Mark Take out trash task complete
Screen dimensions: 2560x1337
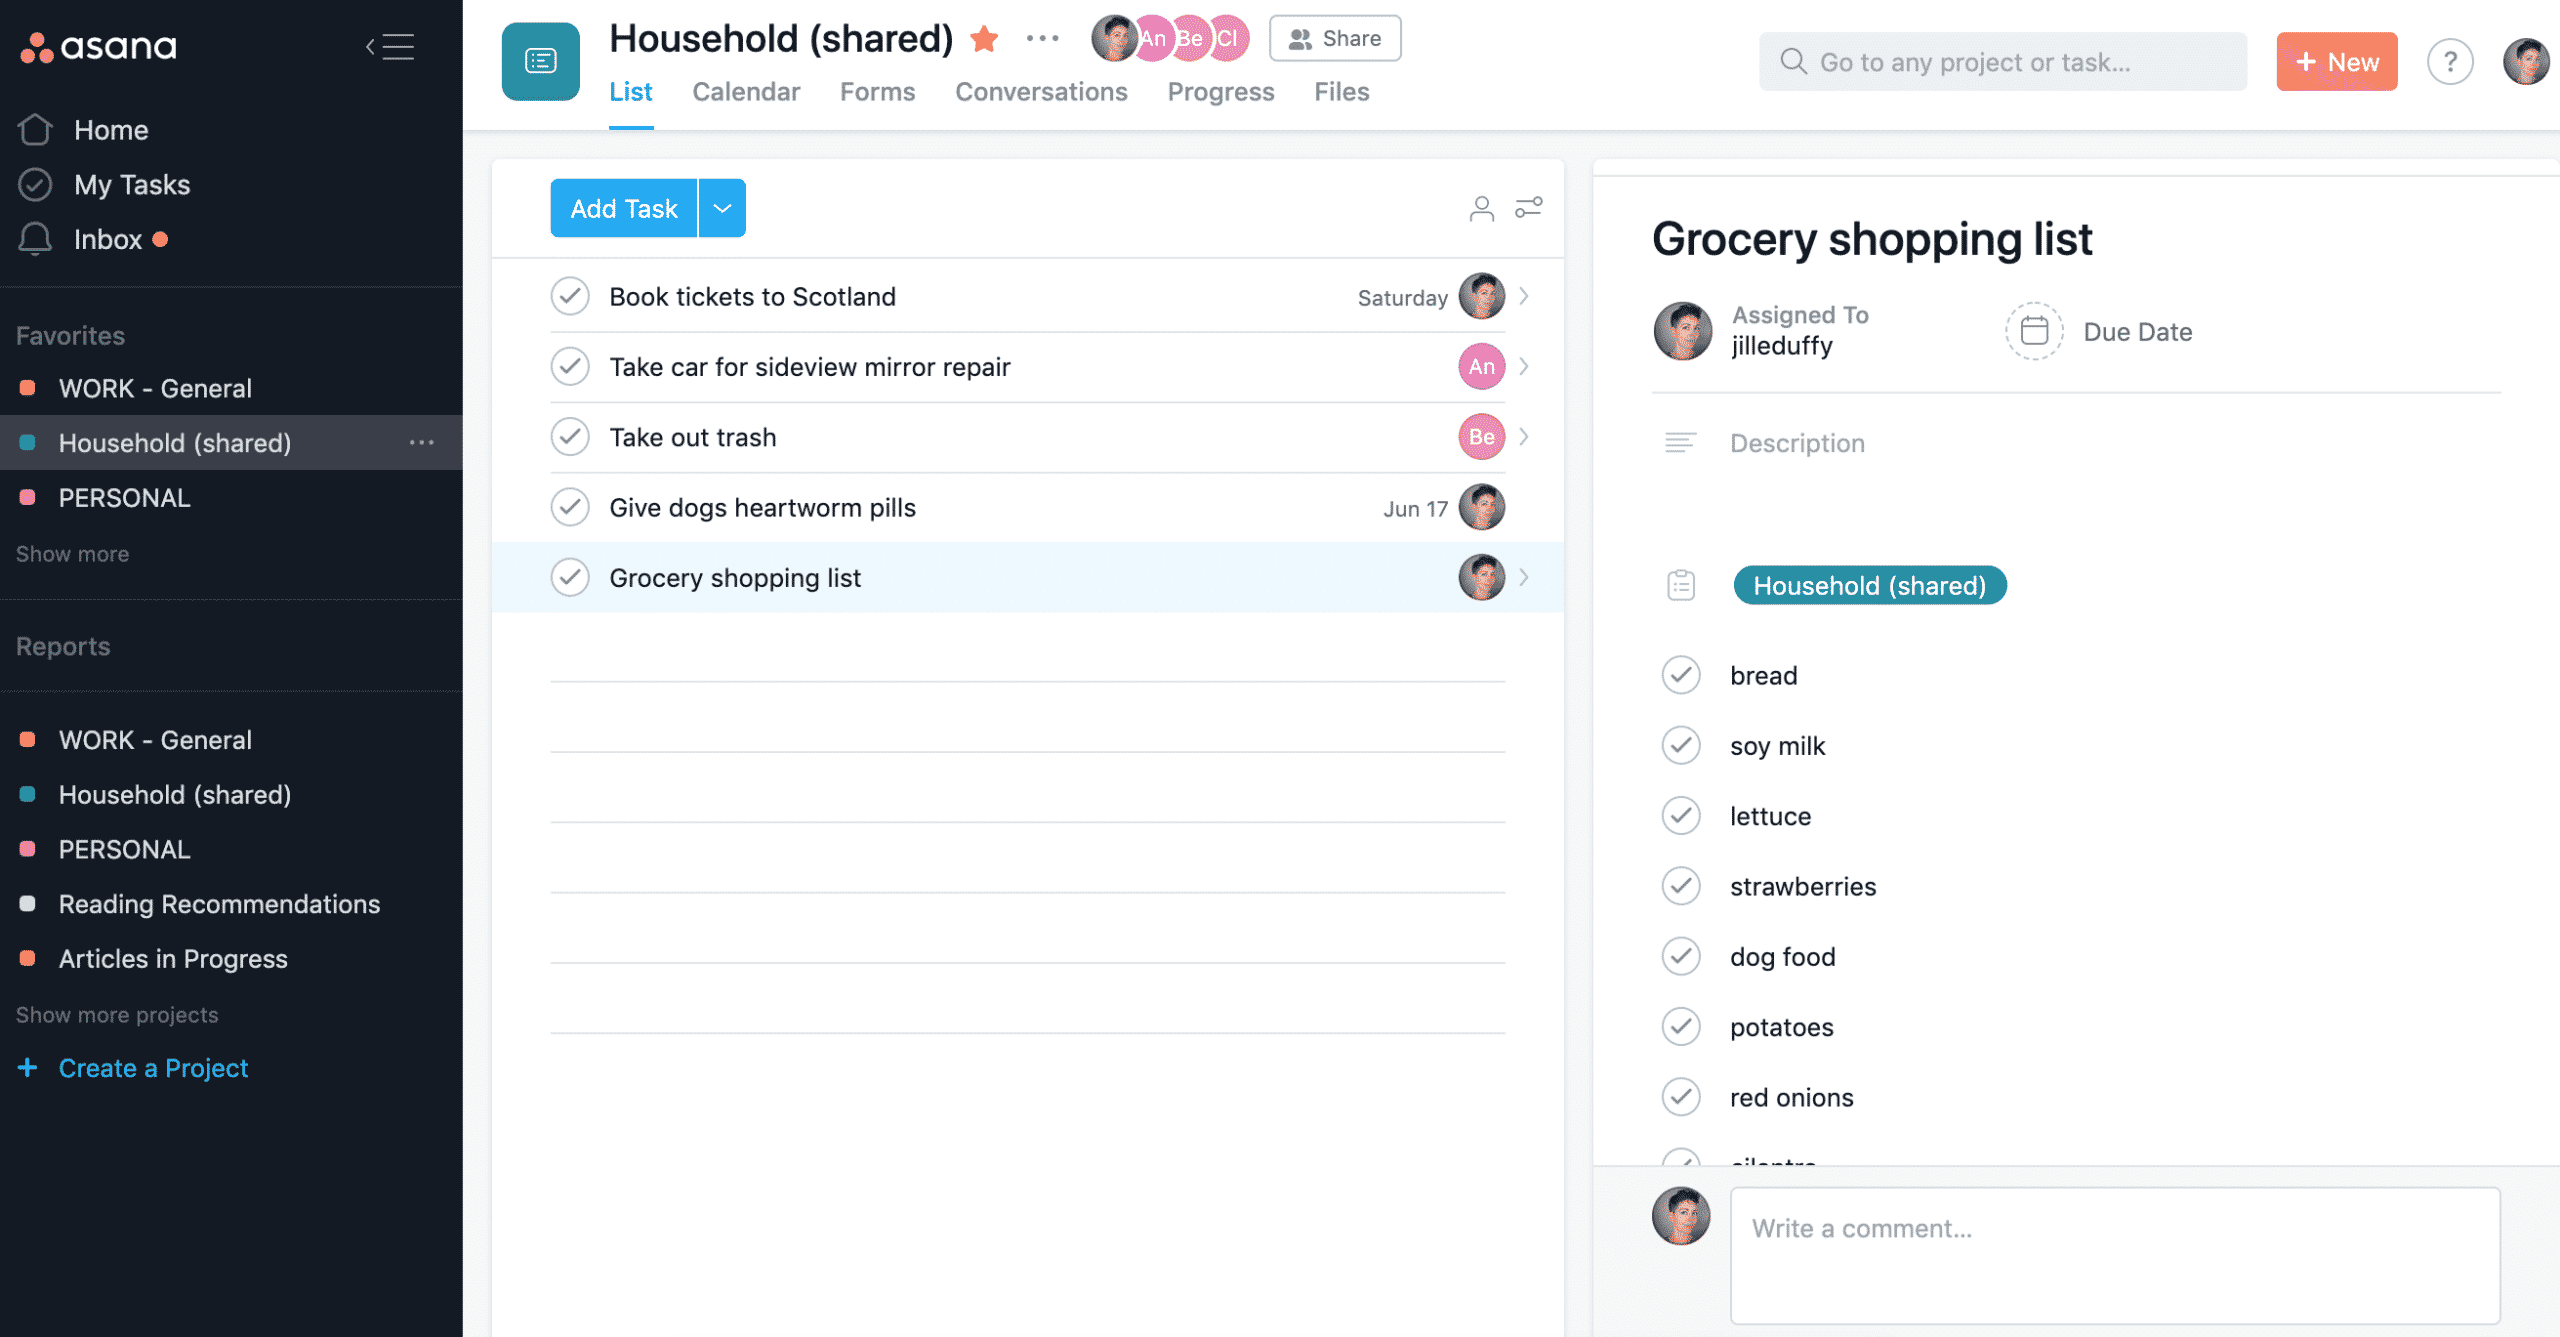tap(570, 437)
